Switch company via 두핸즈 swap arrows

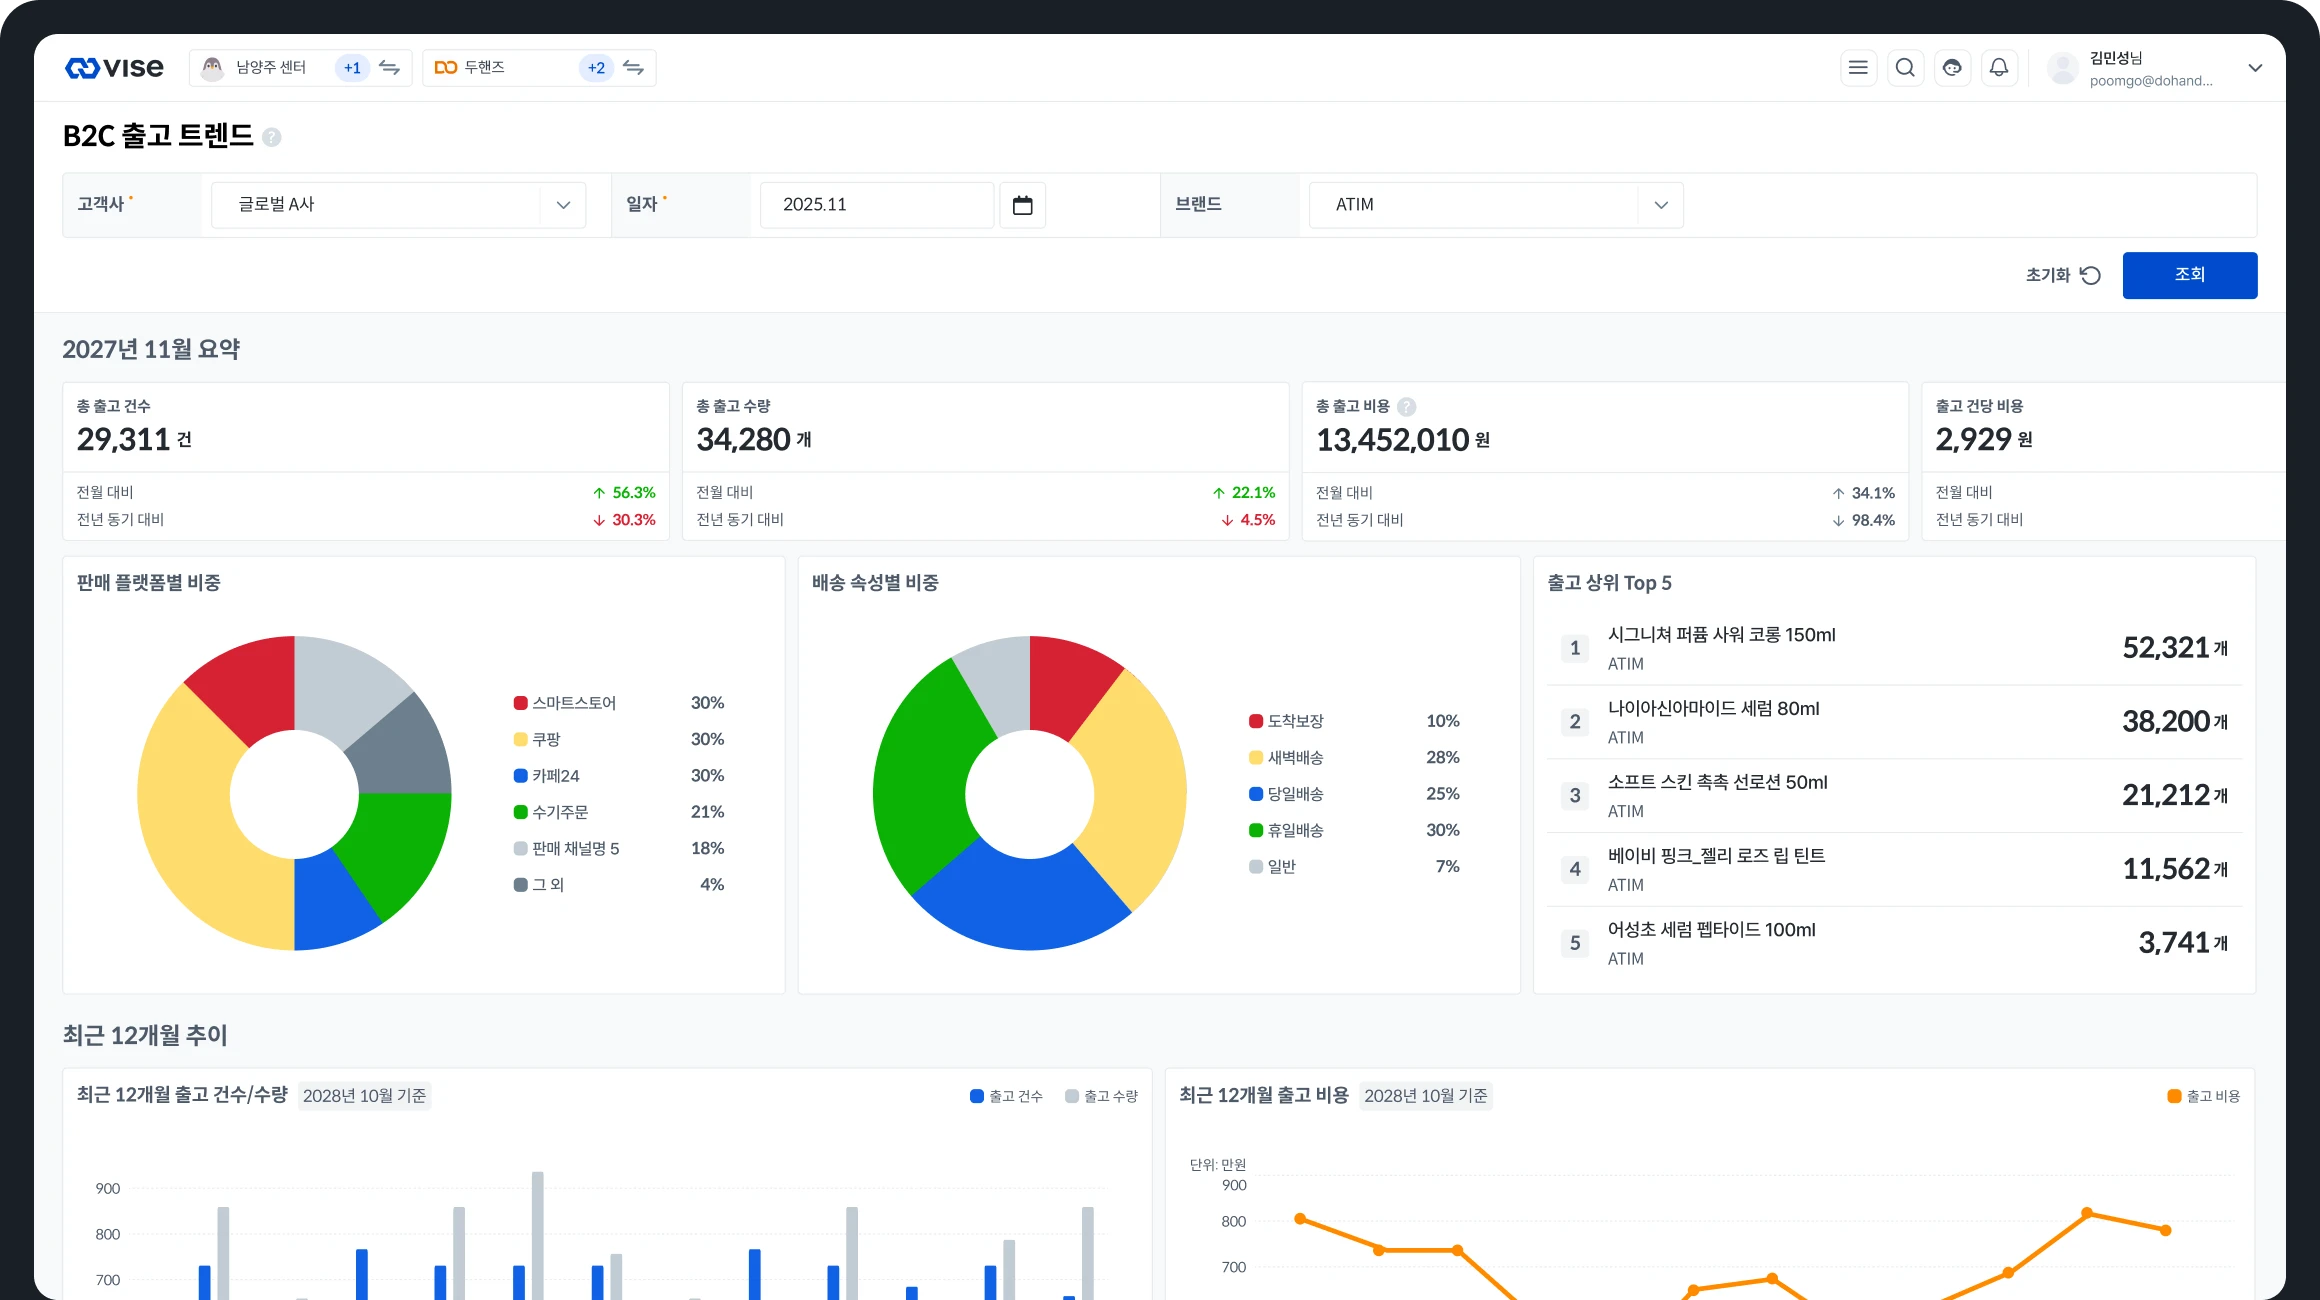coord(634,68)
